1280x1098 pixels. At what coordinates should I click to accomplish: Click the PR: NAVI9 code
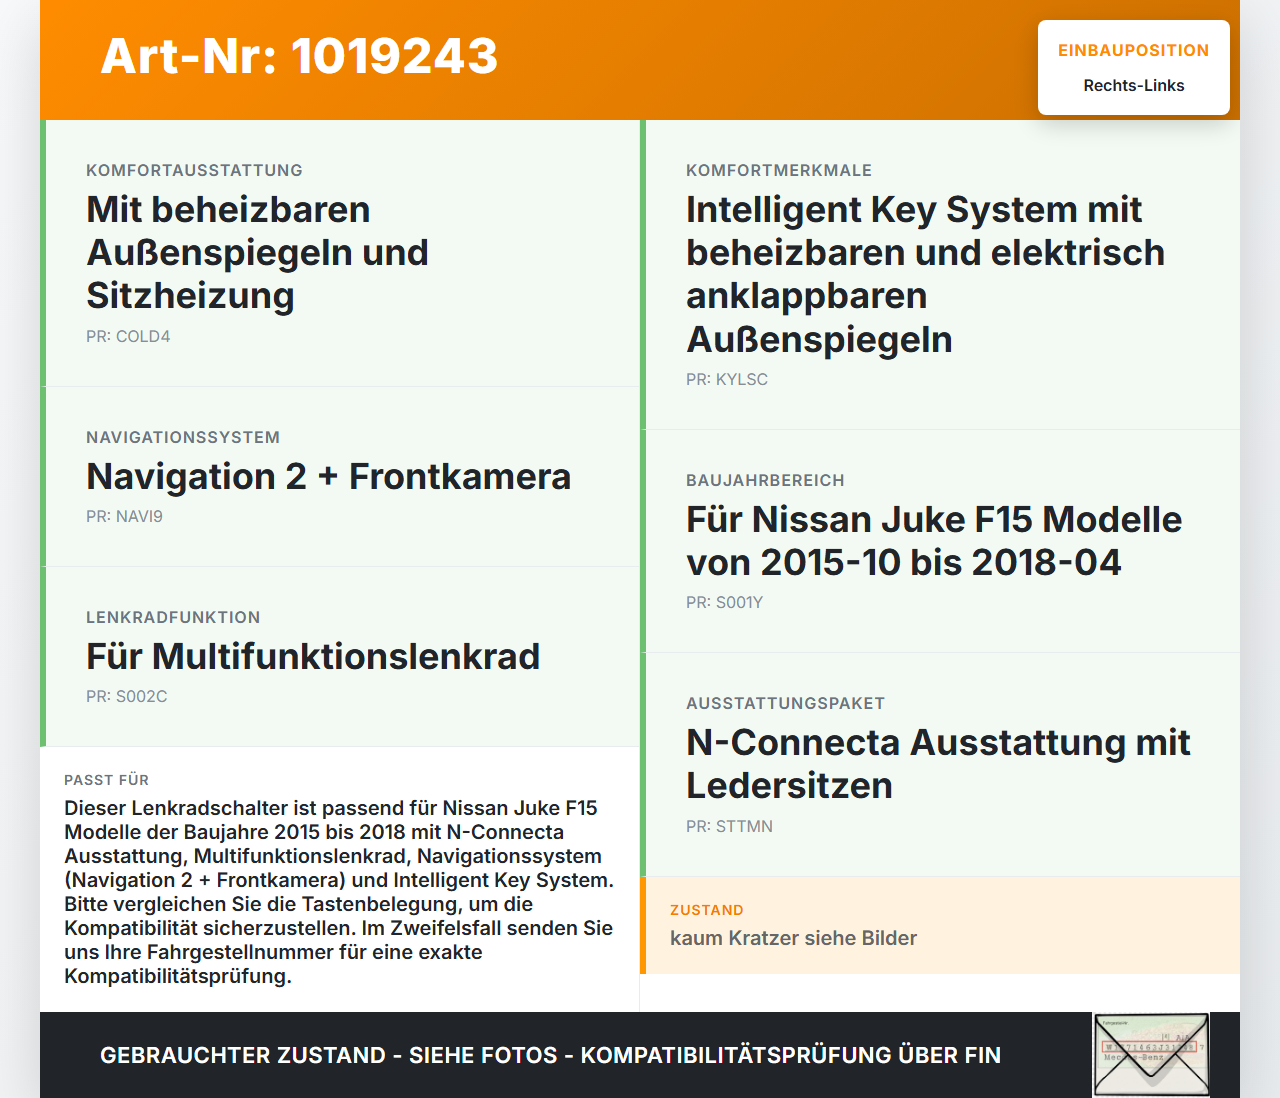tap(124, 516)
